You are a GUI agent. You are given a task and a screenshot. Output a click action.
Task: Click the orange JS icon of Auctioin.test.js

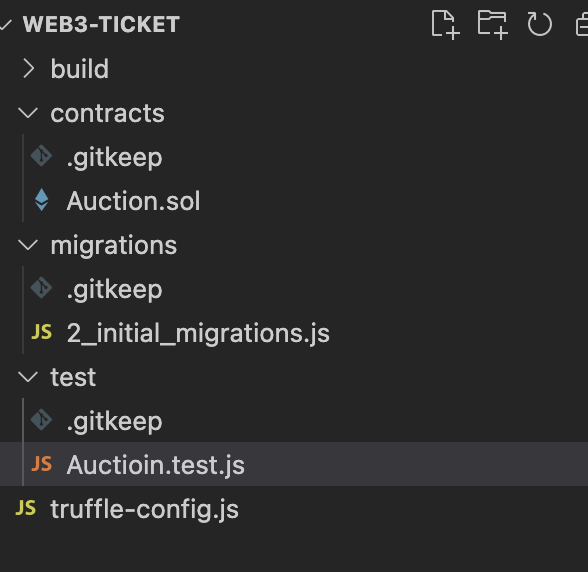click(x=41, y=464)
